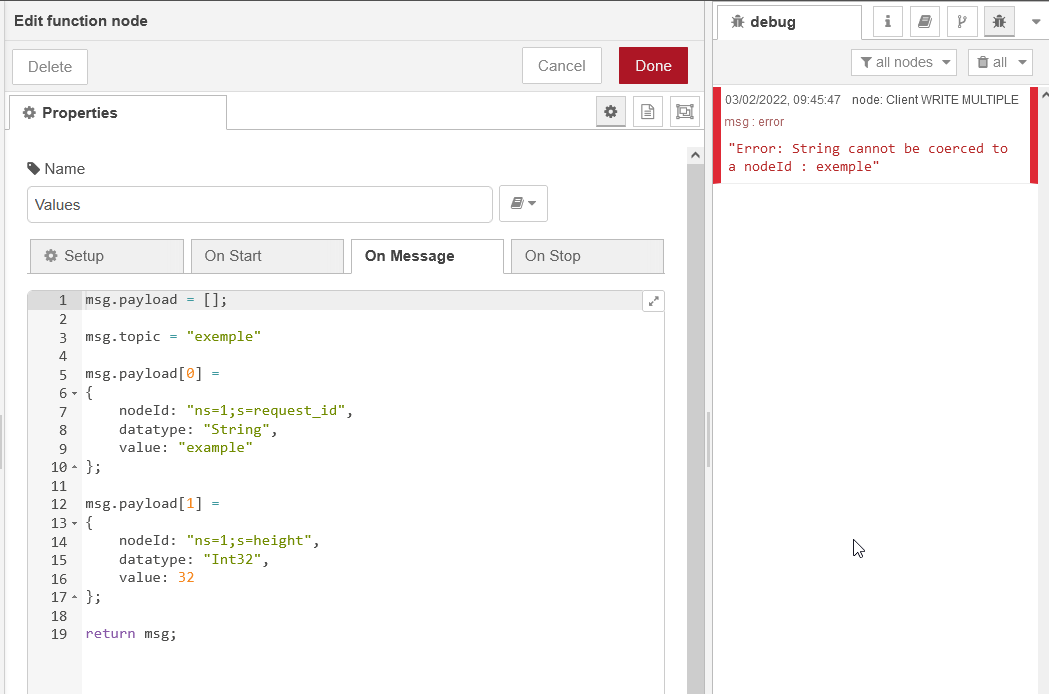The width and height of the screenshot is (1049, 694).
Task: Click the value 32 in code
Action: (x=186, y=577)
